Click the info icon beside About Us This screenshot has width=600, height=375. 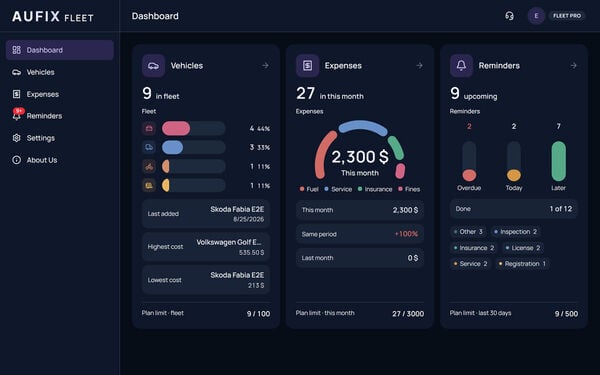pos(16,160)
